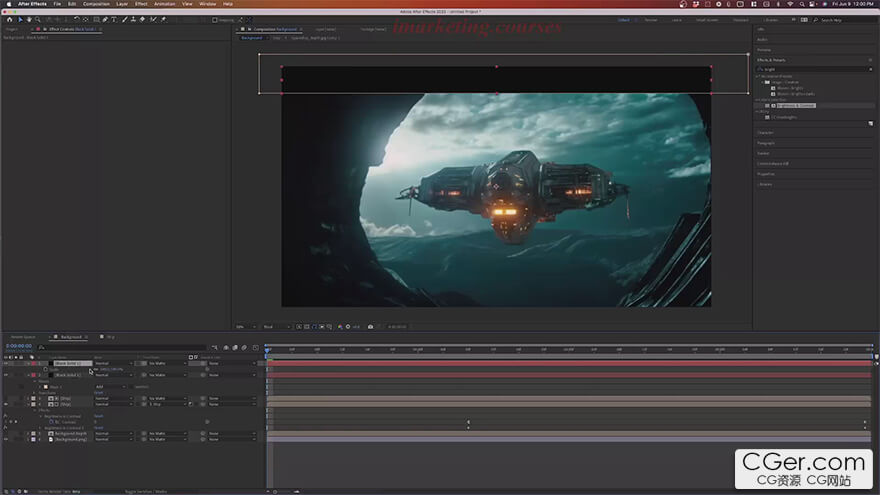The width and height of the screenshot is (880, 495).
Task: Select the Puppet Pin tool
Action: tap(163, 20)
